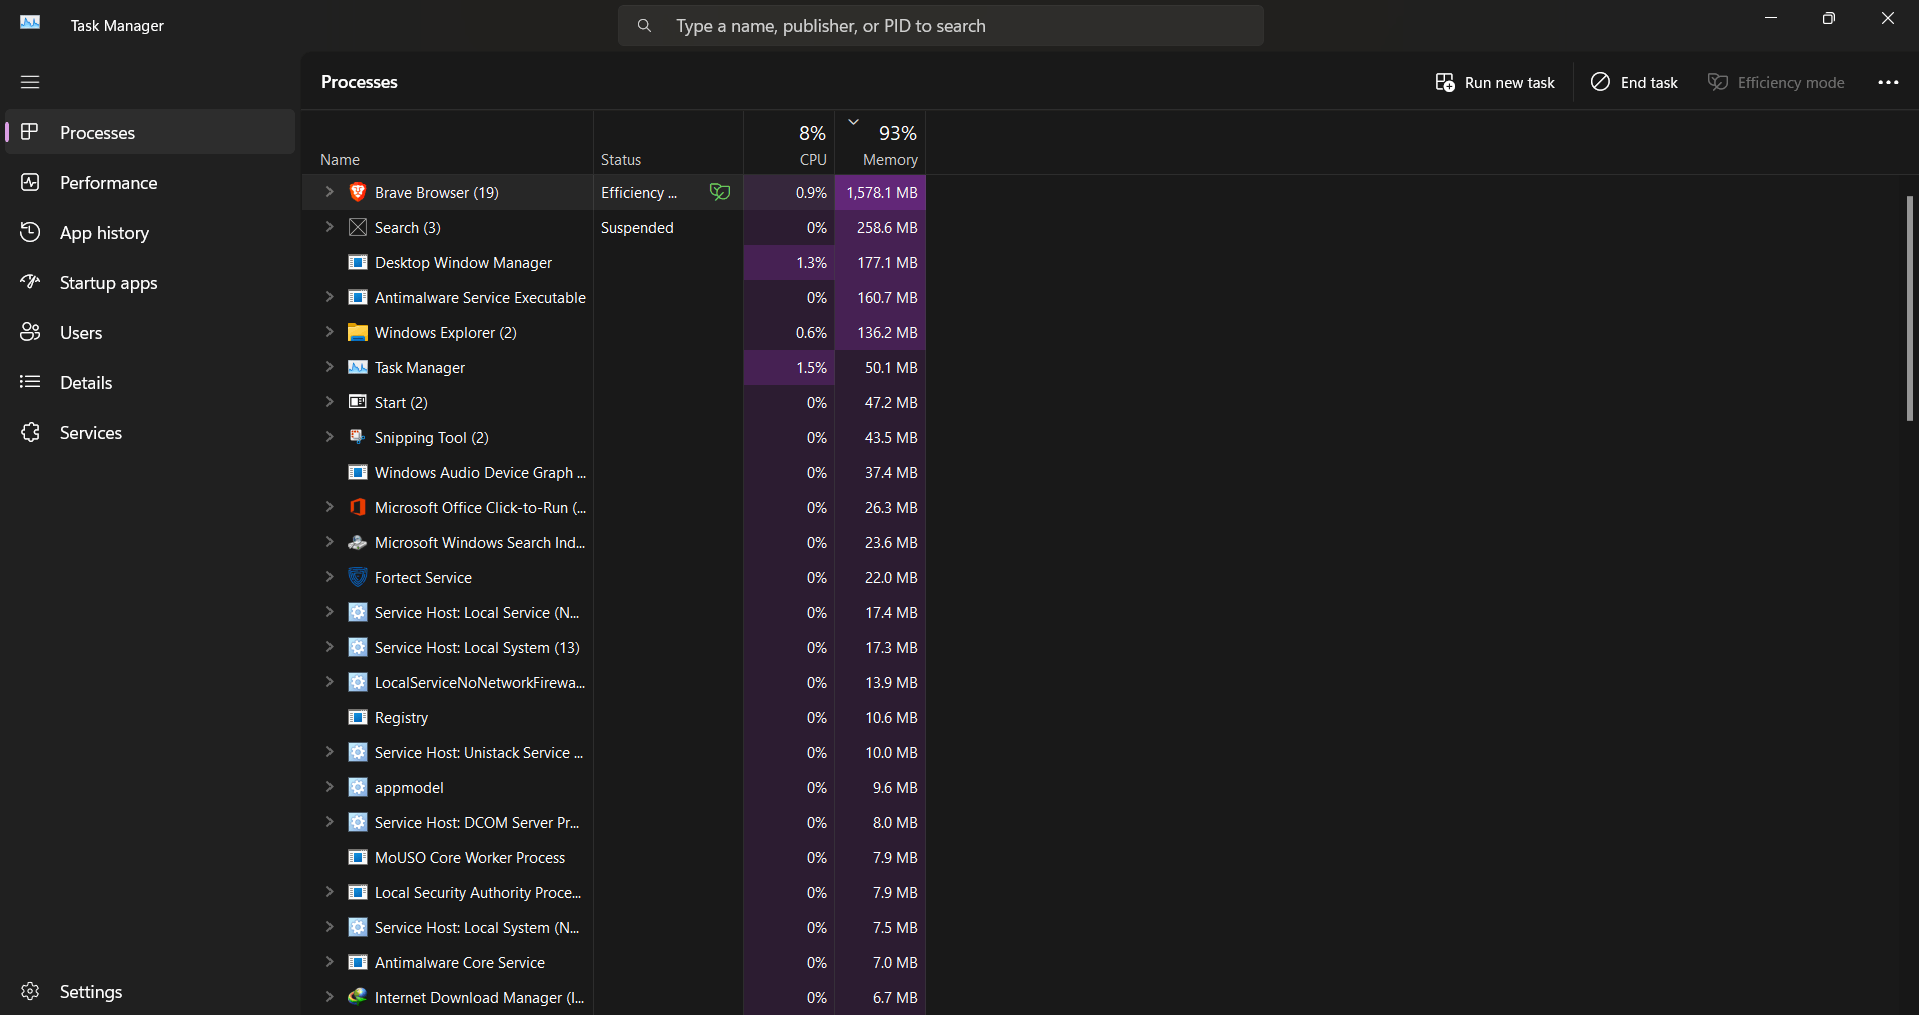1919x1015 pixels.
Task: Click the Antimalware Service Executable icon
Action: 357,297
